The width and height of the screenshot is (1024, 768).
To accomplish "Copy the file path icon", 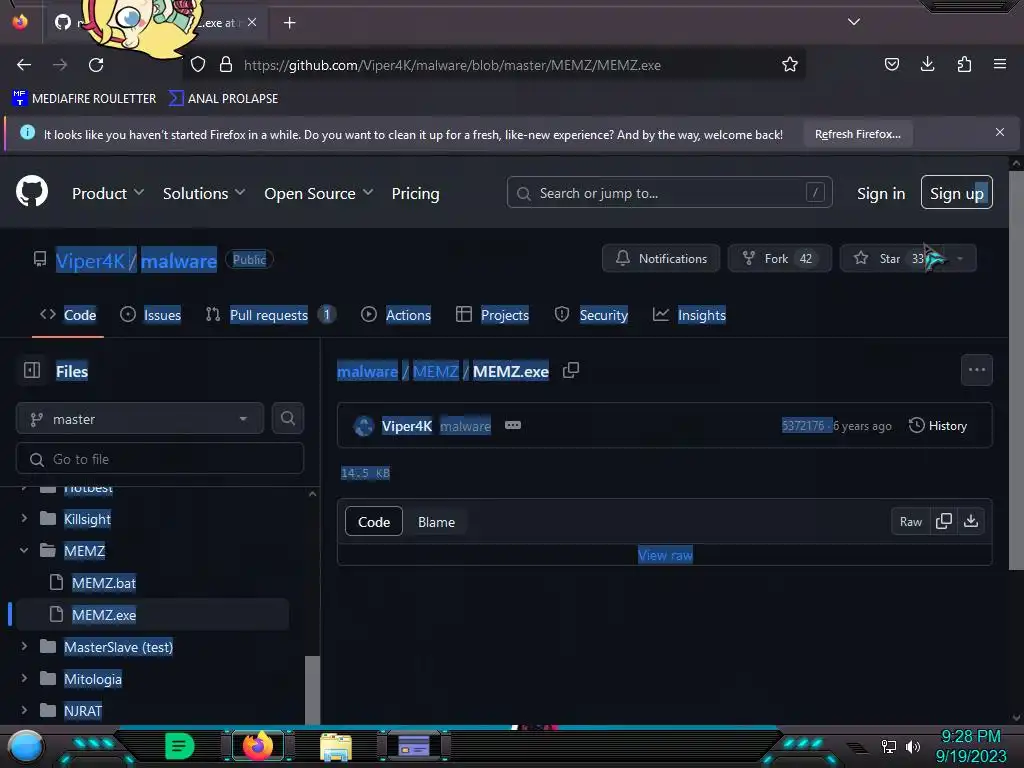I will (x=571, y=370).
